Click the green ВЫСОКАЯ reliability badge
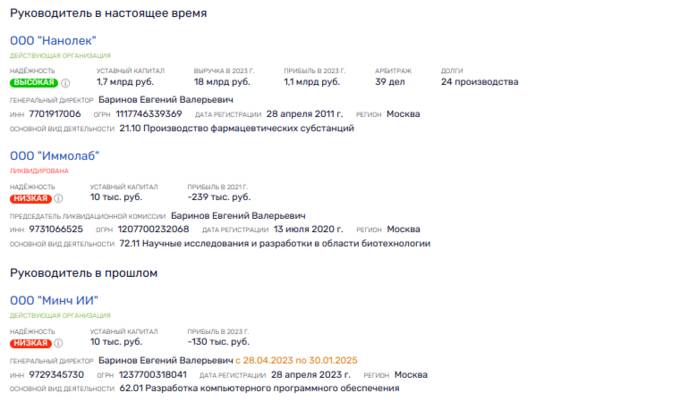The image size is (680, 401). (x=34, y=82)
